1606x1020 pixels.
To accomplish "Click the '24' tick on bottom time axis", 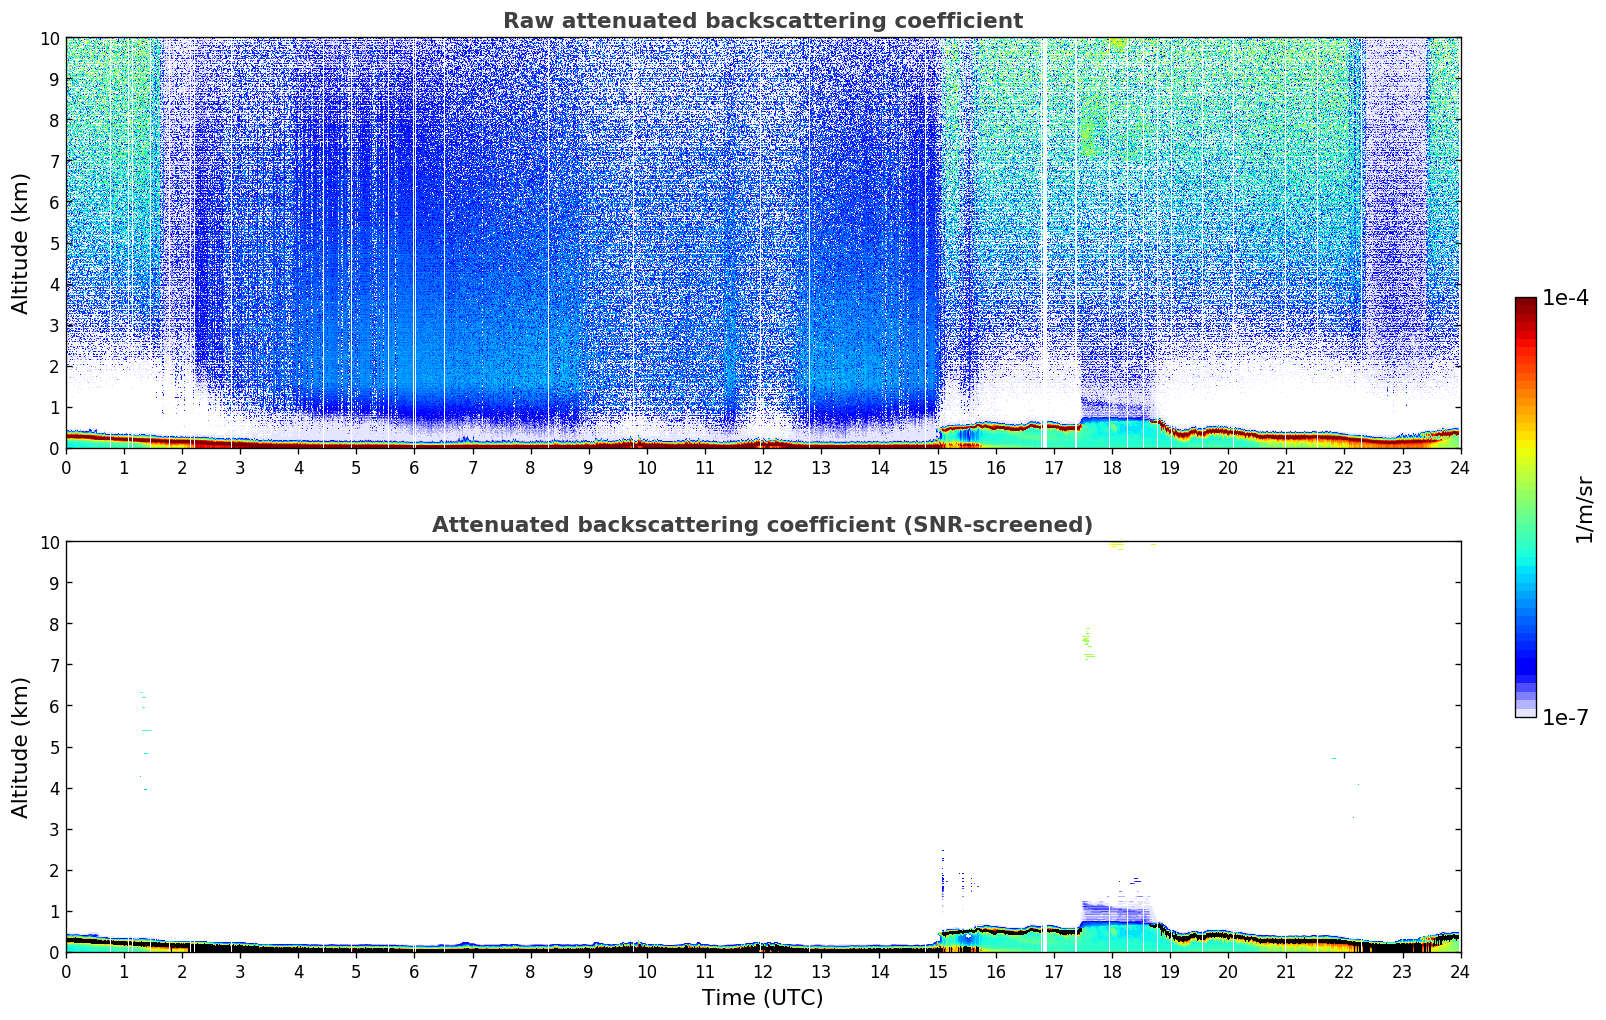I will pos(1460,971).
